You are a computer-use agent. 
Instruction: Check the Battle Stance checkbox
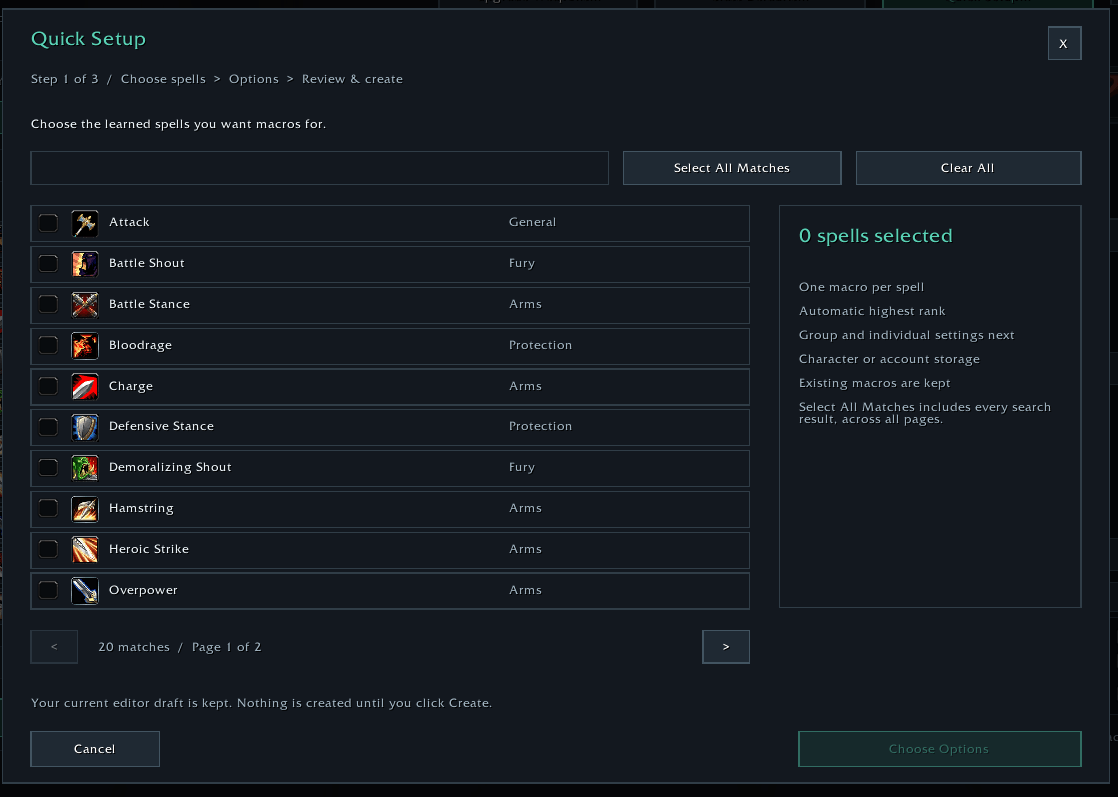coord(48,304)
